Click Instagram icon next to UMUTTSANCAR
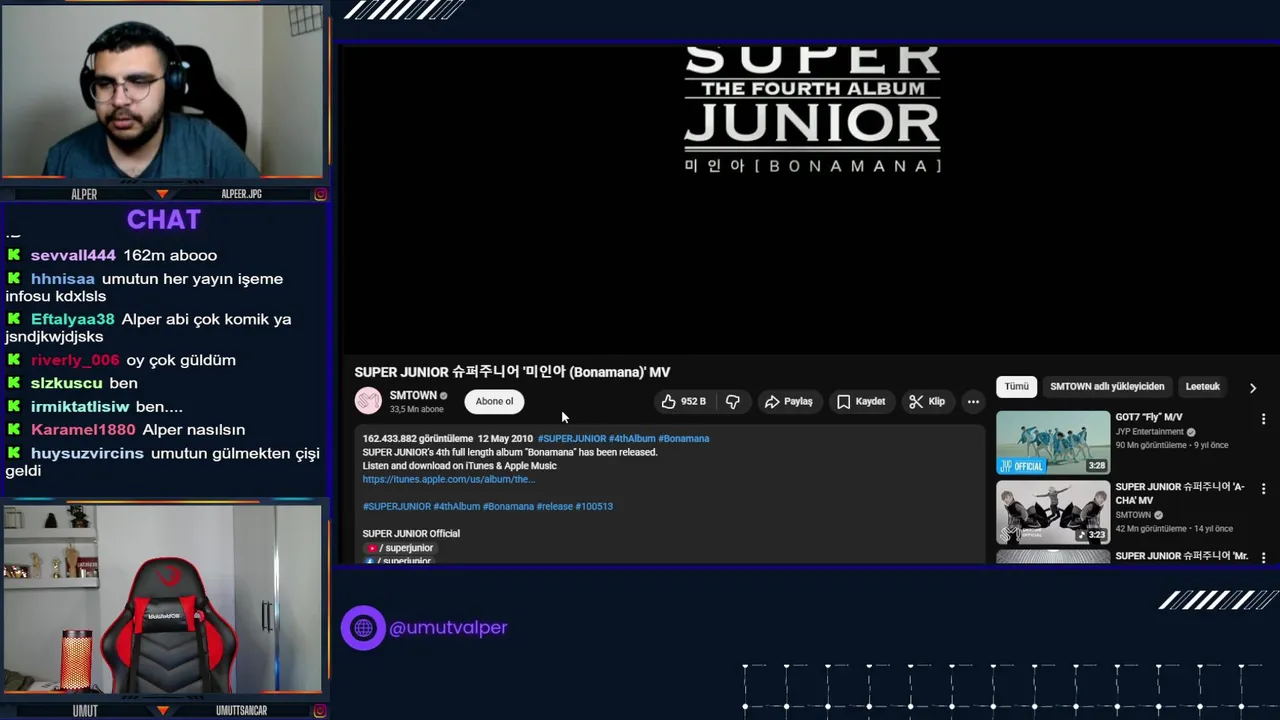The image size is (1280, 720). [x=320, y=711]
